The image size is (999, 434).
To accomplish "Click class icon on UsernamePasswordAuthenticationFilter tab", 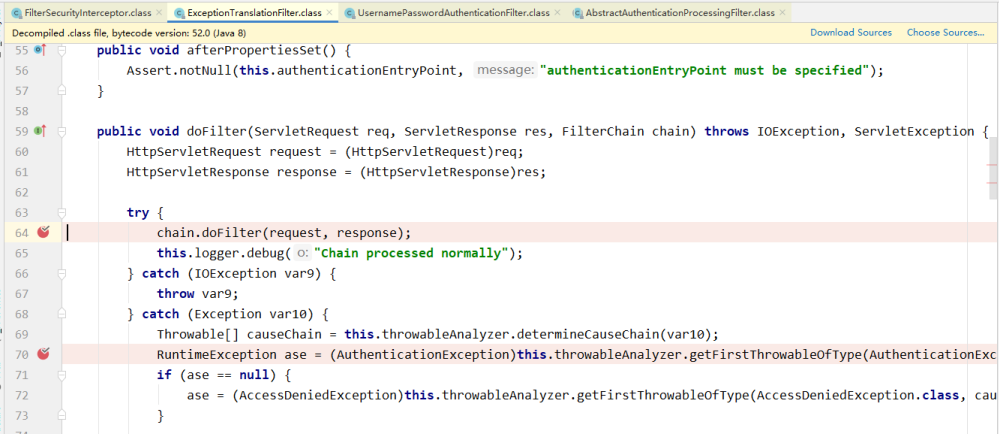I will pyautogui.click(x=349, y=13).
